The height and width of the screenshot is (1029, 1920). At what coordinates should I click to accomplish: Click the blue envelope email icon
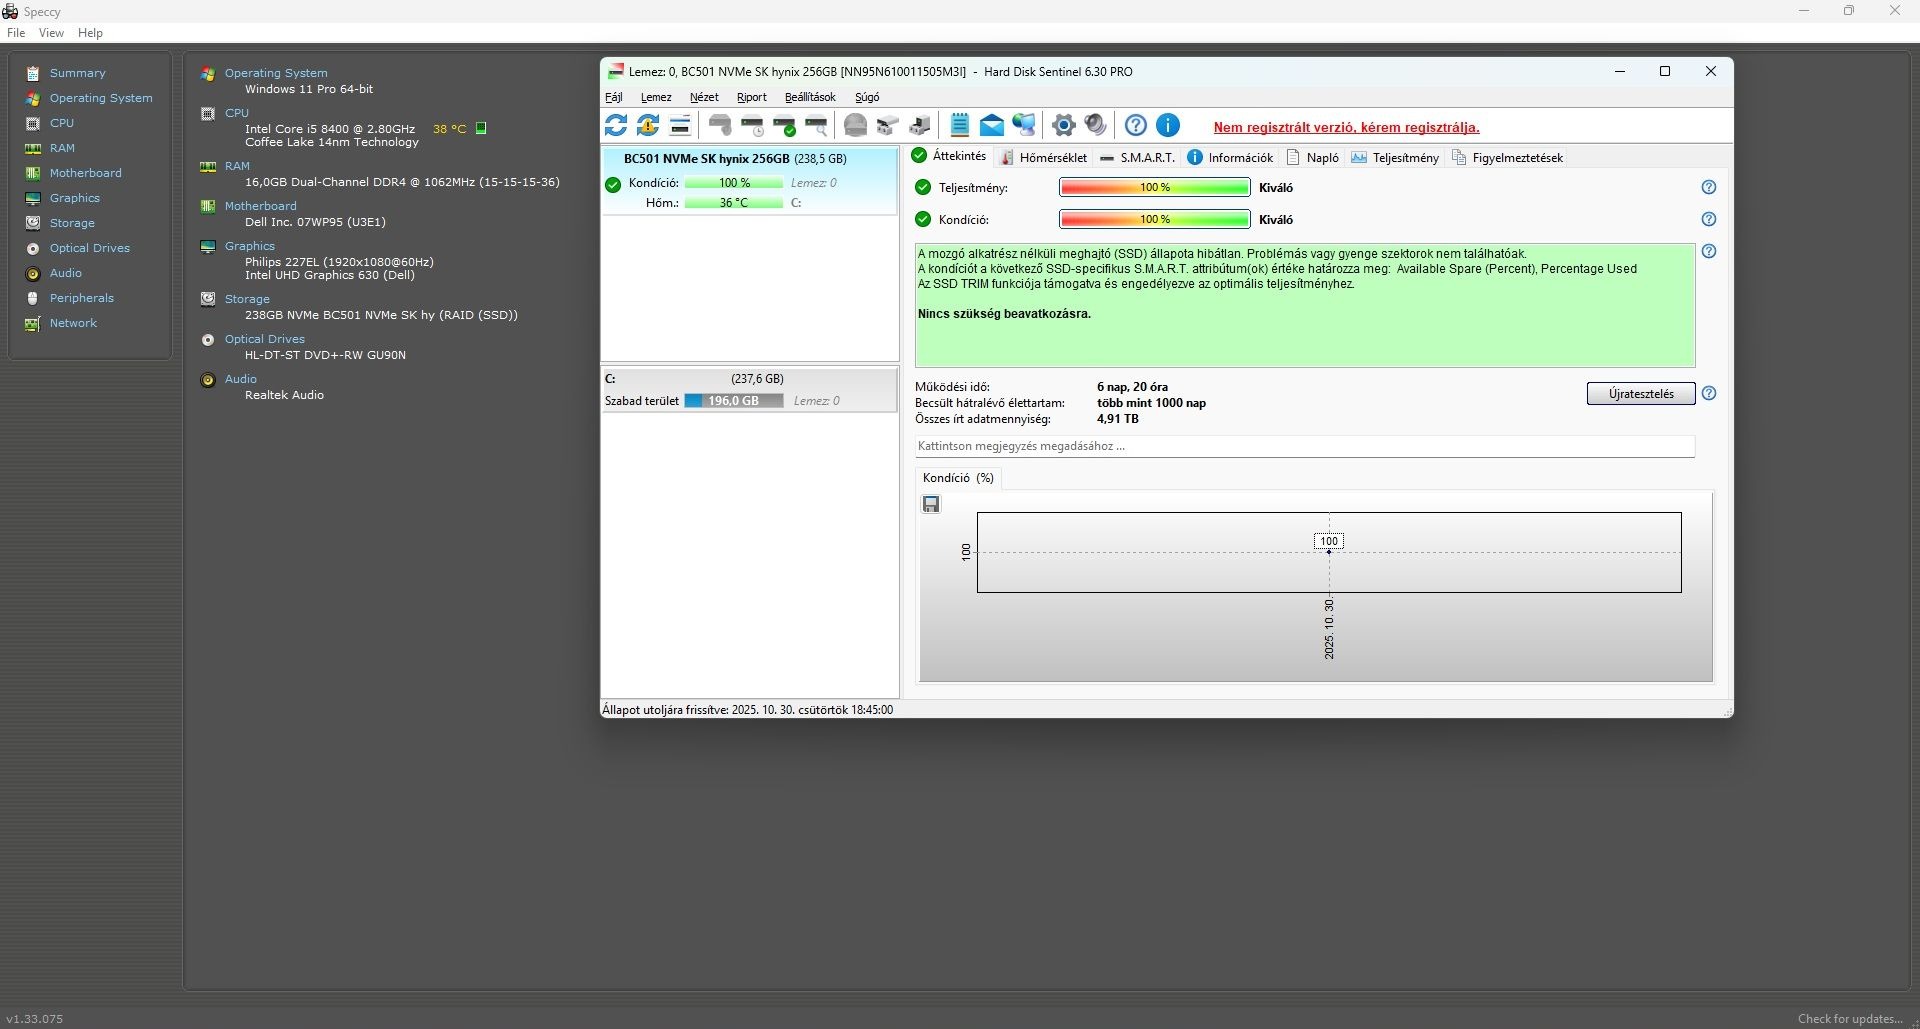(x=991, y=125)
